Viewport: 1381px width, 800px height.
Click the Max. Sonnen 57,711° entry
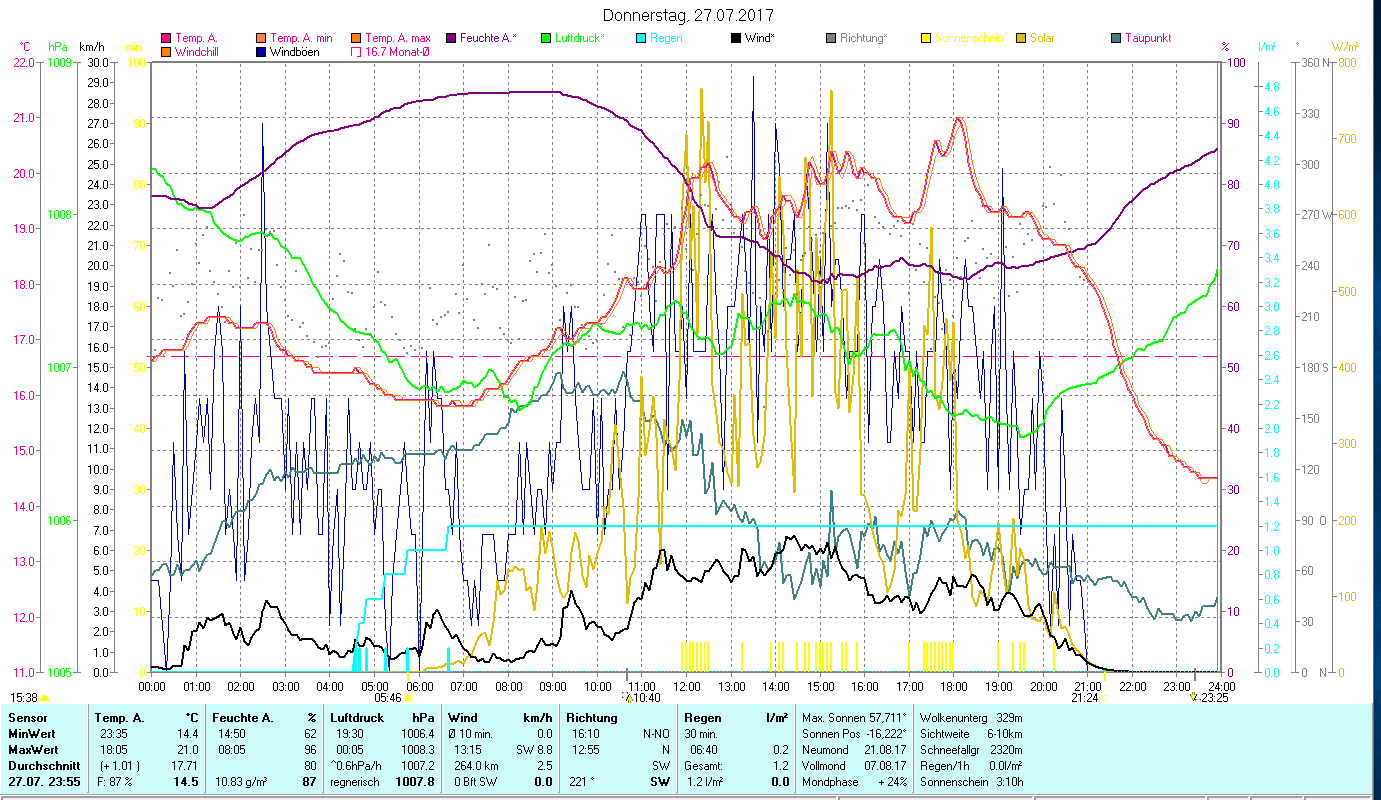pos(854,718)
